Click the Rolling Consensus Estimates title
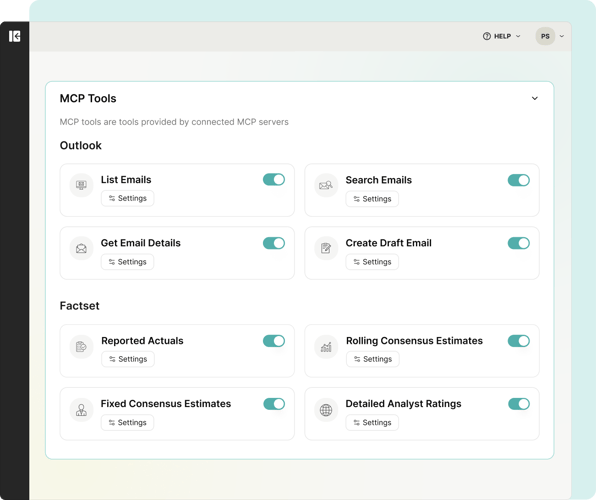The image size is (596, 500). [414, 341]
